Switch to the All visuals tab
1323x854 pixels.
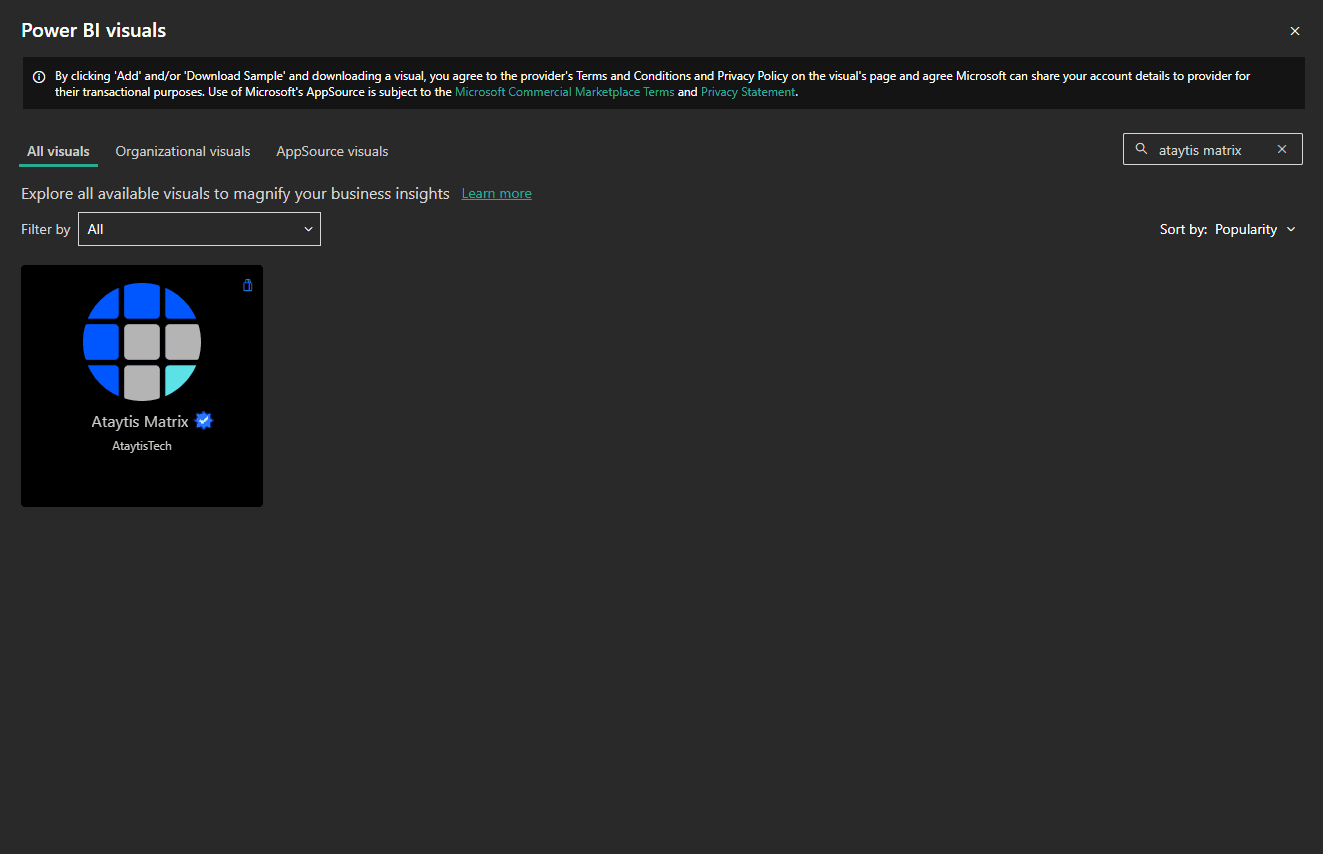click(x=58, y=151)
